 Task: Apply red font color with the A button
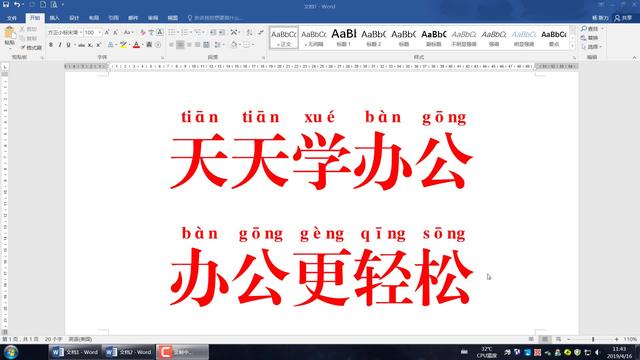point(136,45)
